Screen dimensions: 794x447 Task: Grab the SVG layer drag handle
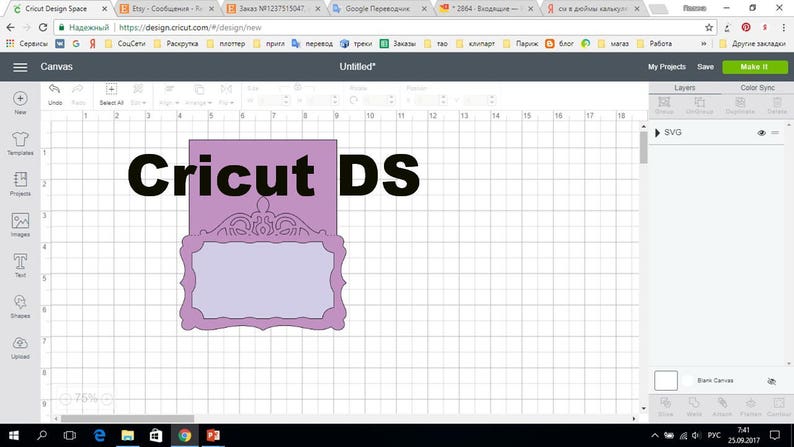pos(775,133)
